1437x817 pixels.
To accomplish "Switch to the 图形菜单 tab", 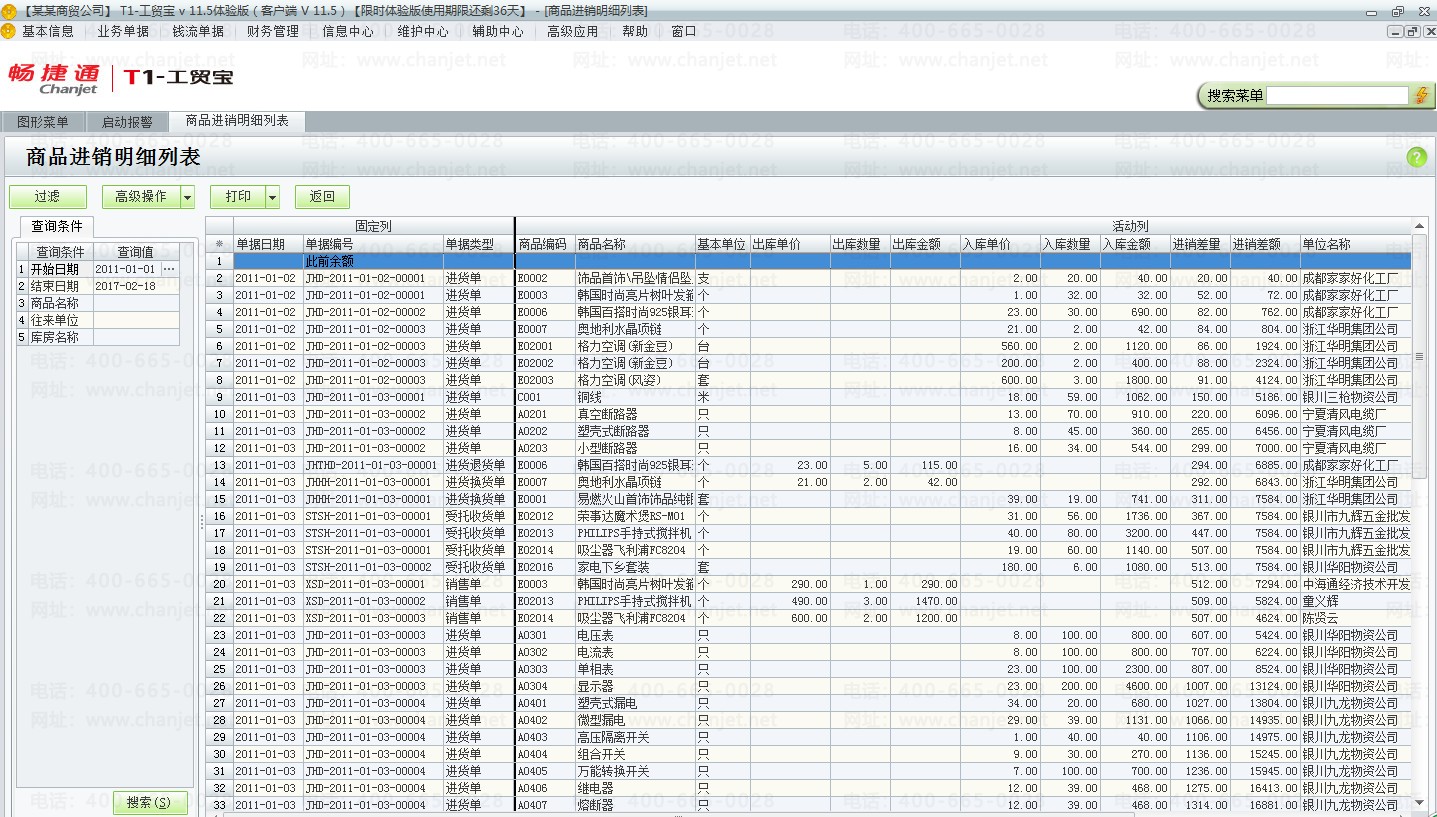I will [43, 122].
